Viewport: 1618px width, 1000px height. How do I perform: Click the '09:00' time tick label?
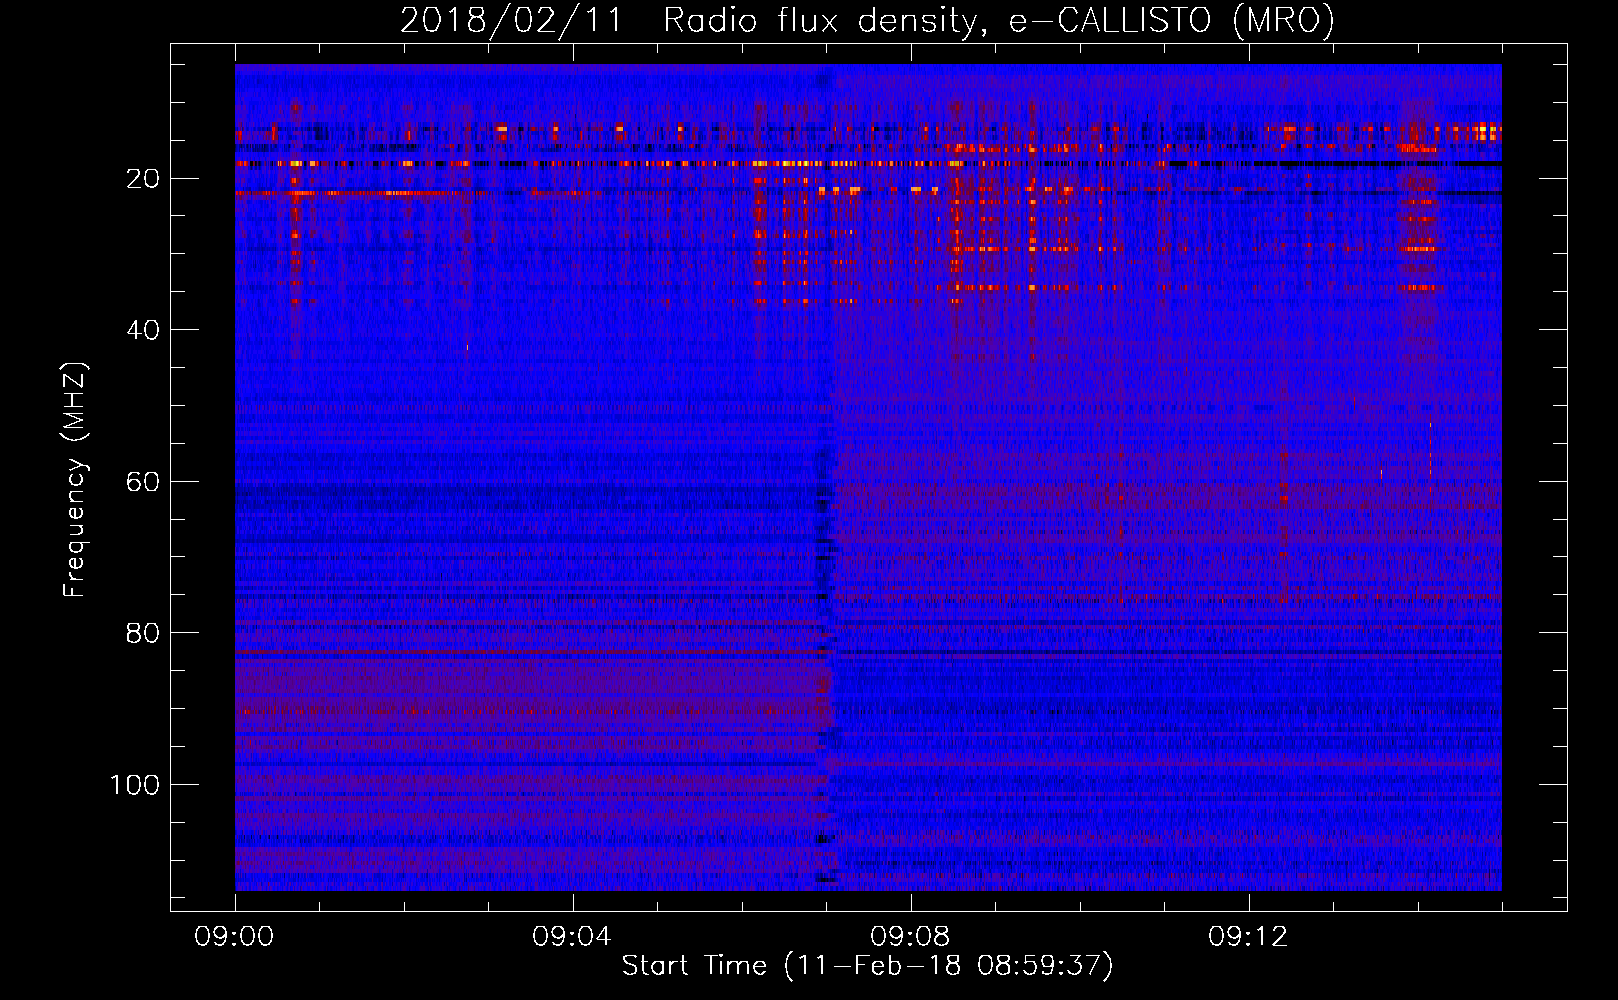(234, 937)
